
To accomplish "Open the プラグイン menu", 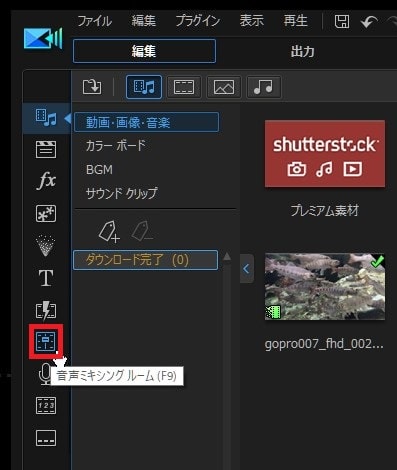I will [198, 21].
